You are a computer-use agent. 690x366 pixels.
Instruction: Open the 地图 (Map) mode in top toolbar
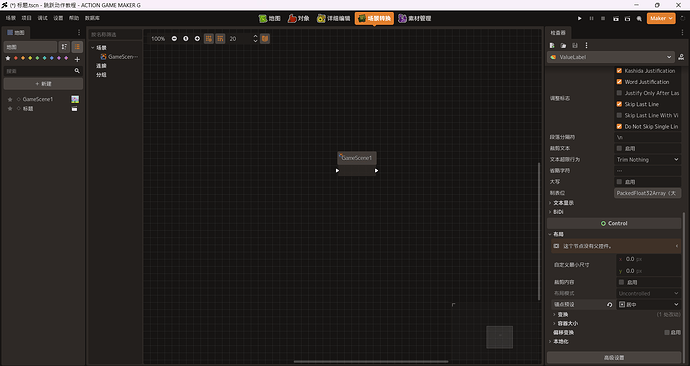(x=270, y=18)
